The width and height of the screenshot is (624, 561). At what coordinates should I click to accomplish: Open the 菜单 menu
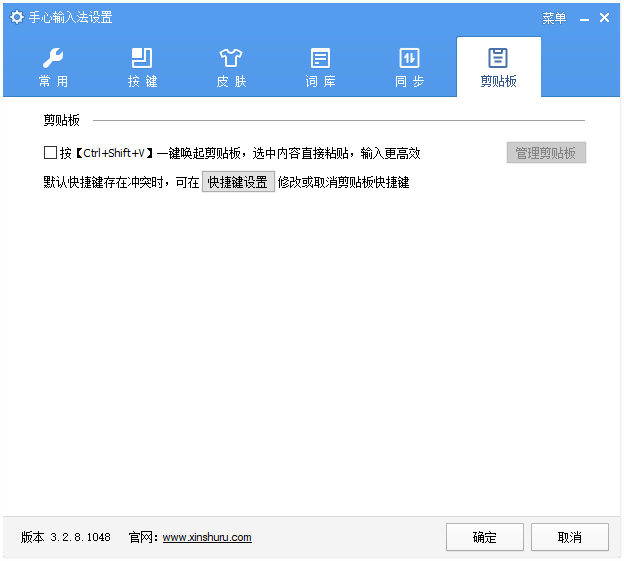click(554, 18)
